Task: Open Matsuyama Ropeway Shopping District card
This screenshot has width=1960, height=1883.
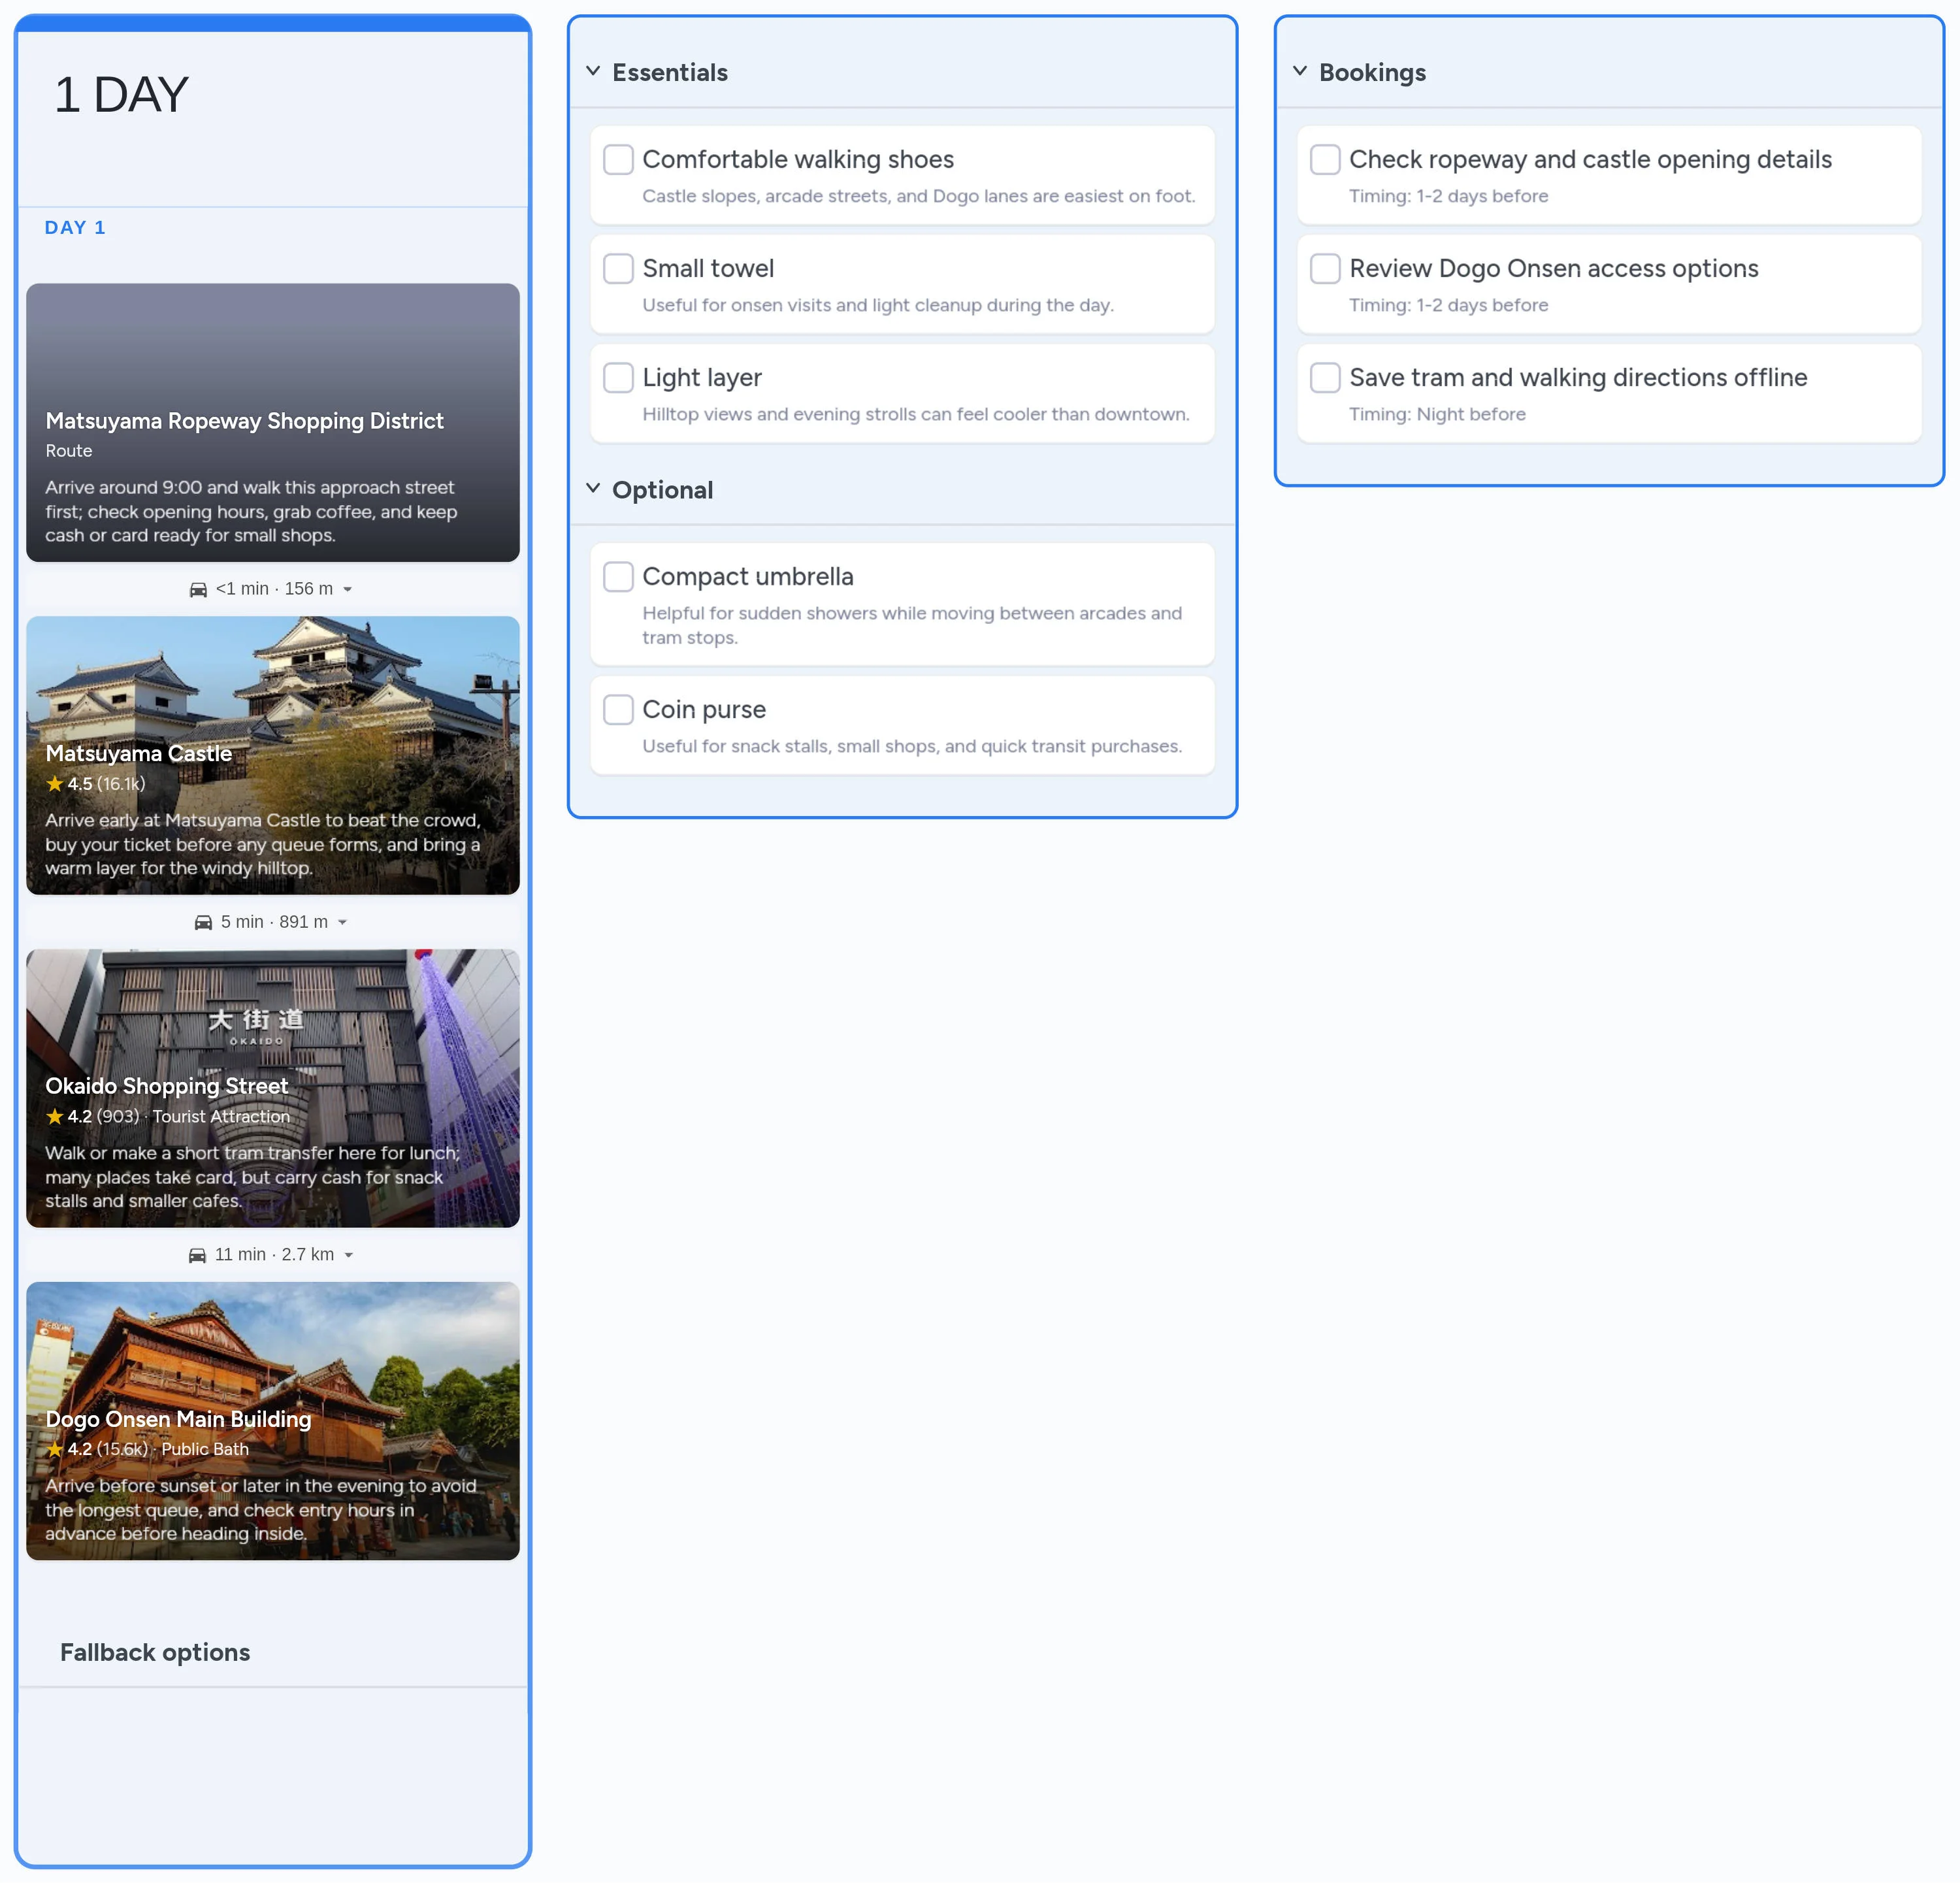Action: 272,422
